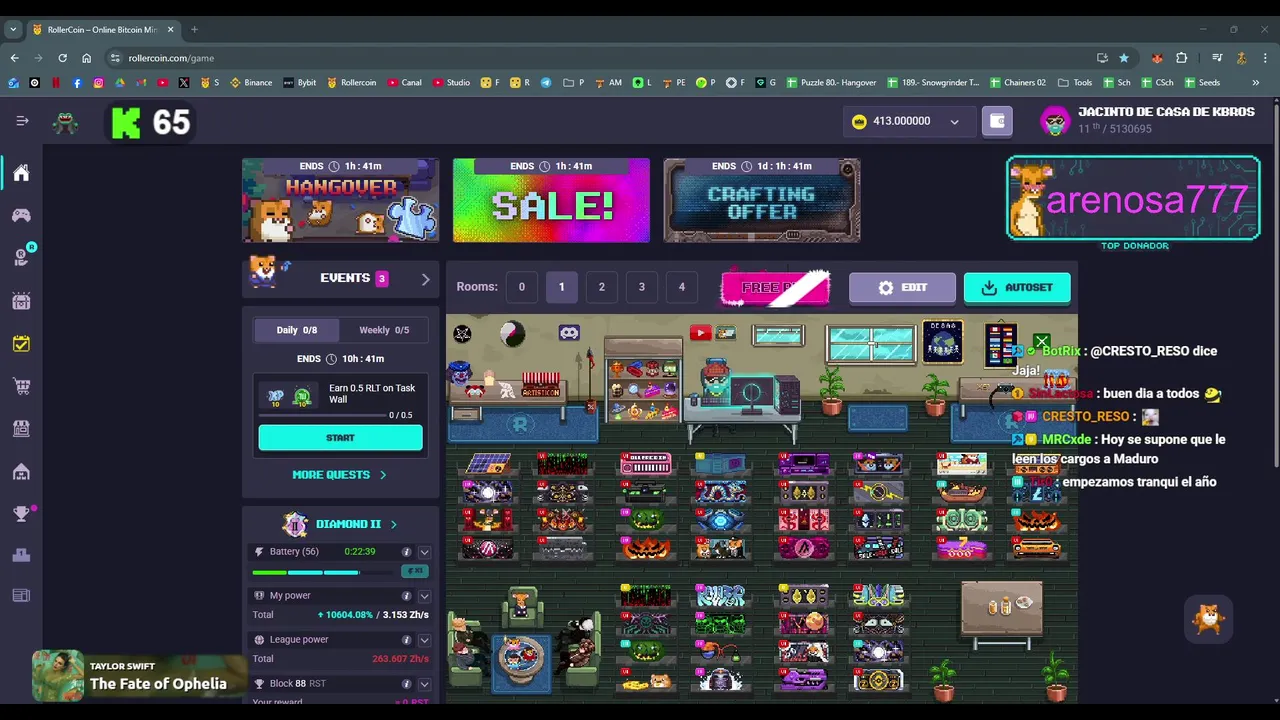Open the Games controller icon in sidebar
The width and height of the screenshot is (1280, 720).
(x=21, y=215)
